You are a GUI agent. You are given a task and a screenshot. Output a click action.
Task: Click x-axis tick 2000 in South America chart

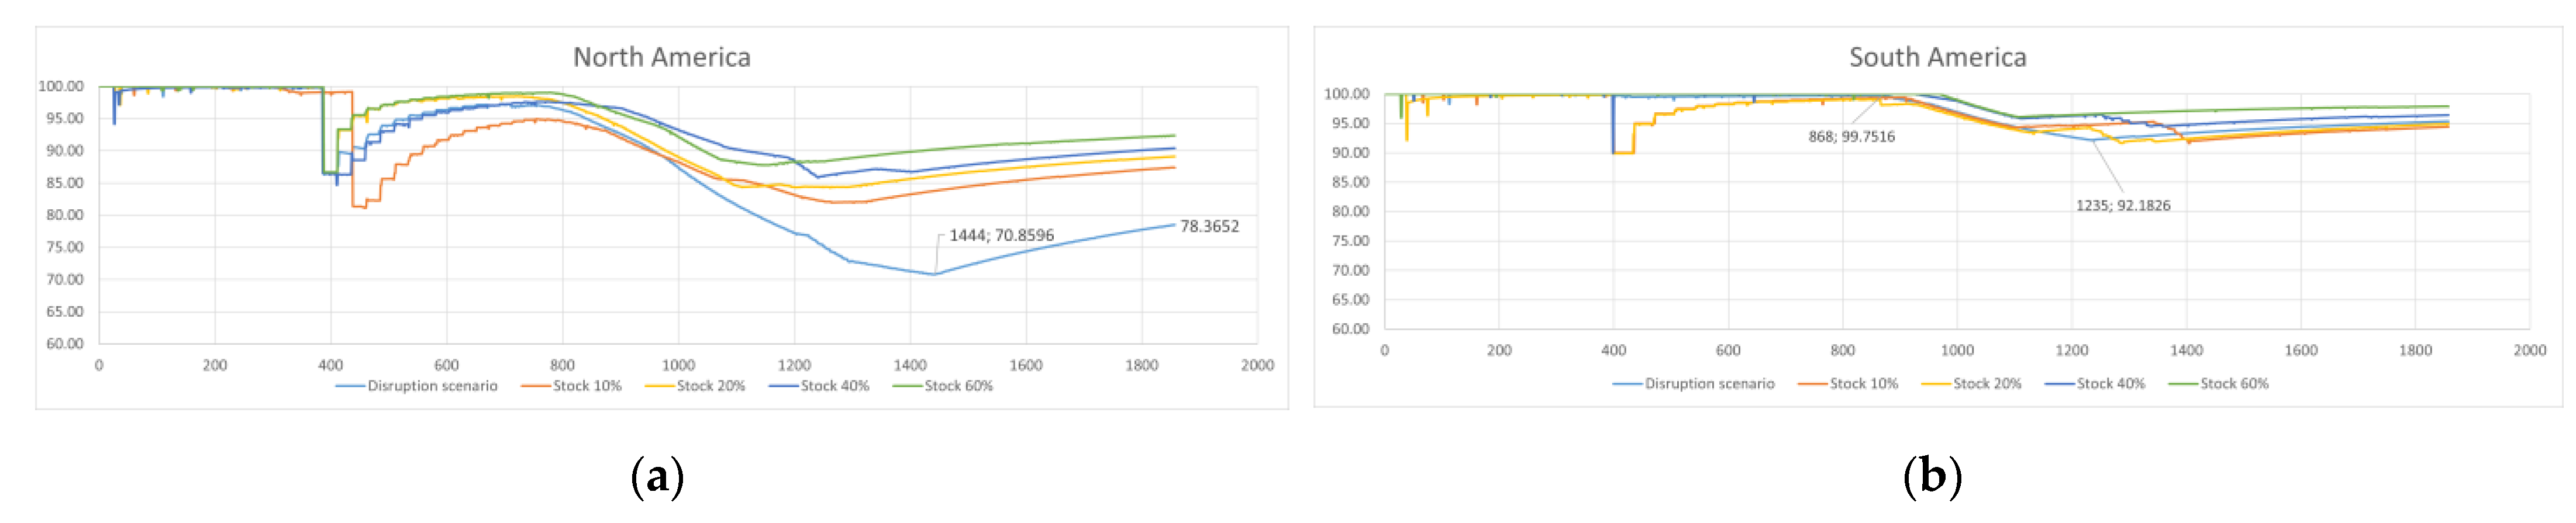[2530, 351]
